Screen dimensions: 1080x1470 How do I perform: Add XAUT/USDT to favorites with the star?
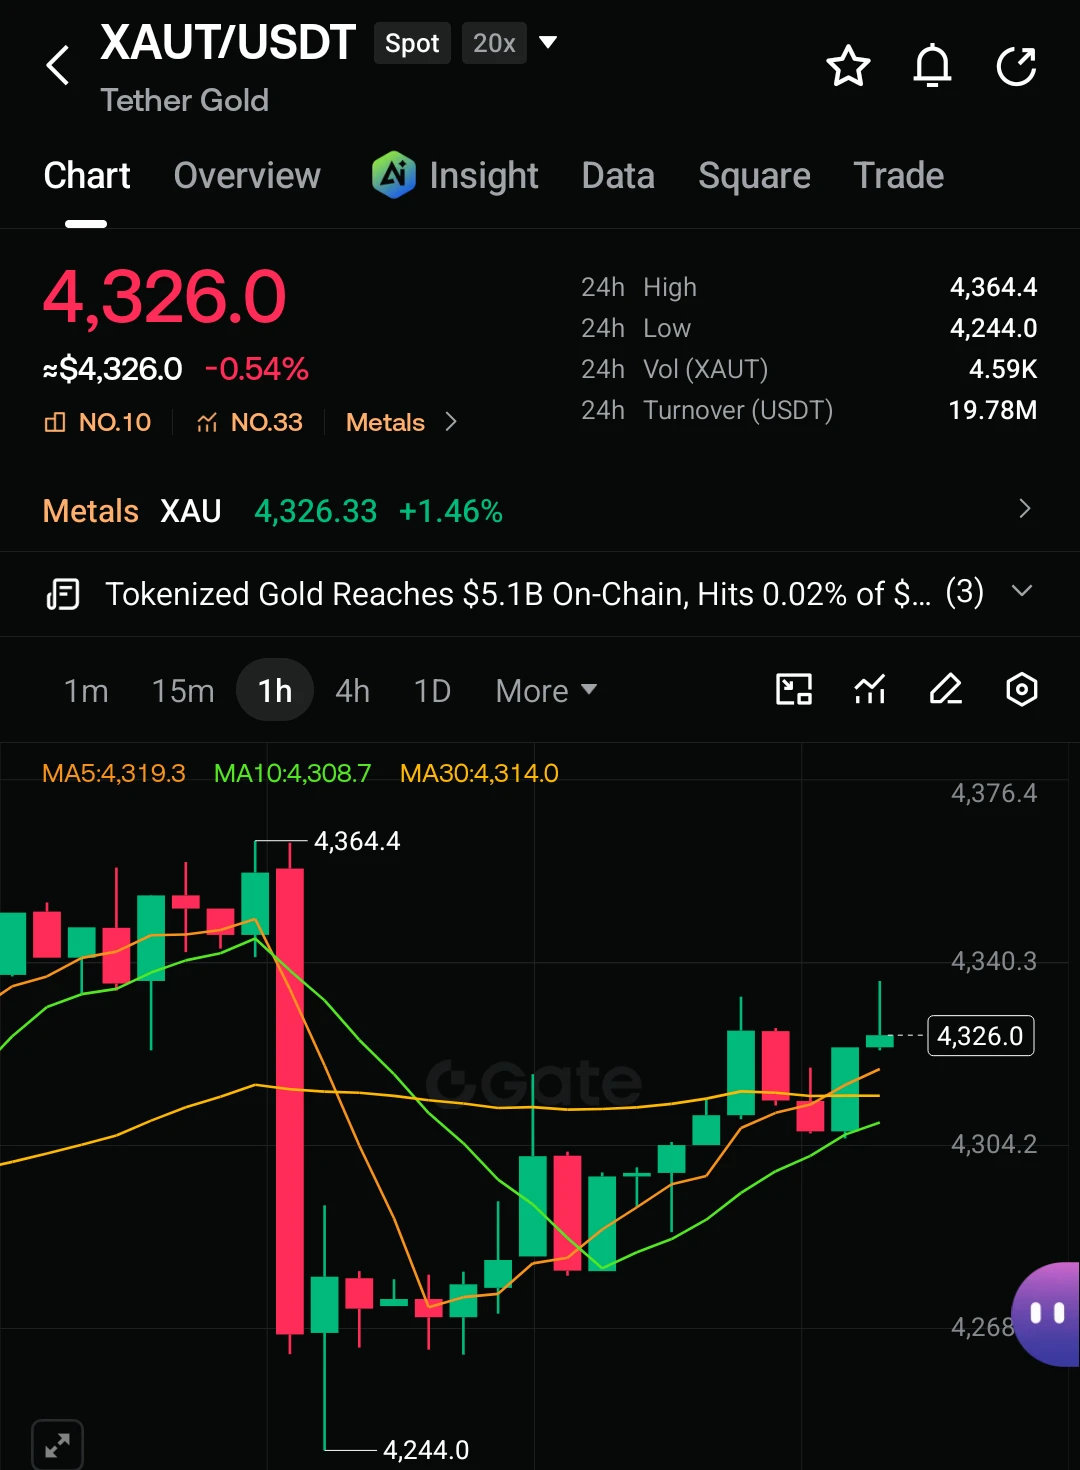848,66
